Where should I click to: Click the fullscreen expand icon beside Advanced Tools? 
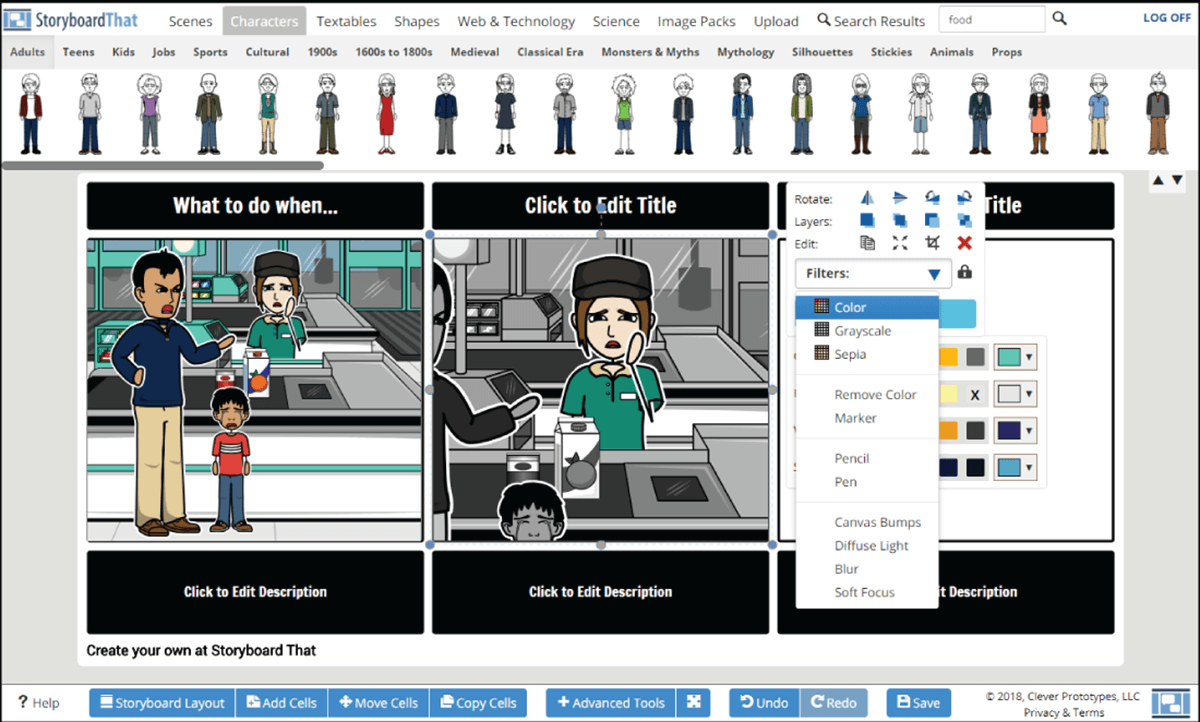click(x=695, y=702)
